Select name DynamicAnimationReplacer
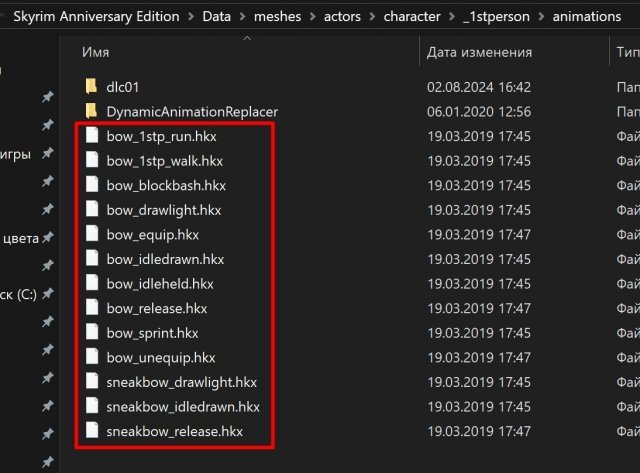 (192, 111)
